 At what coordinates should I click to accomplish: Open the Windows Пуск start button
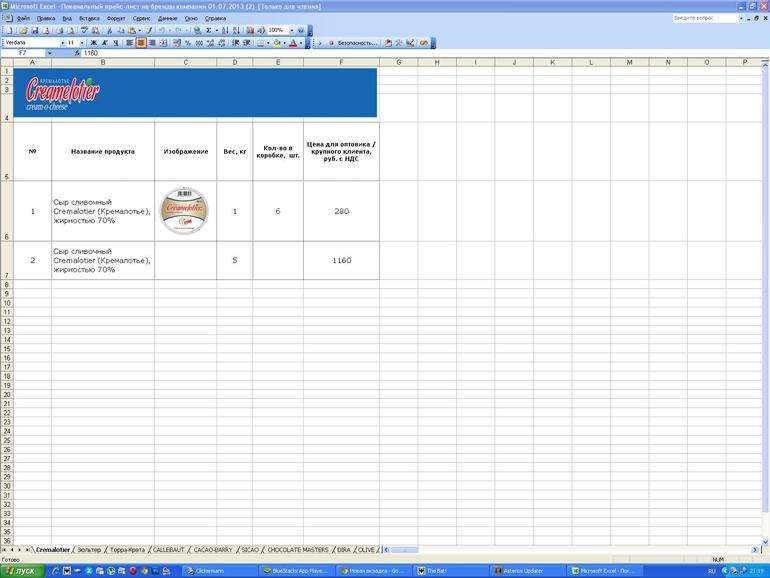click(x=20, y=570)
